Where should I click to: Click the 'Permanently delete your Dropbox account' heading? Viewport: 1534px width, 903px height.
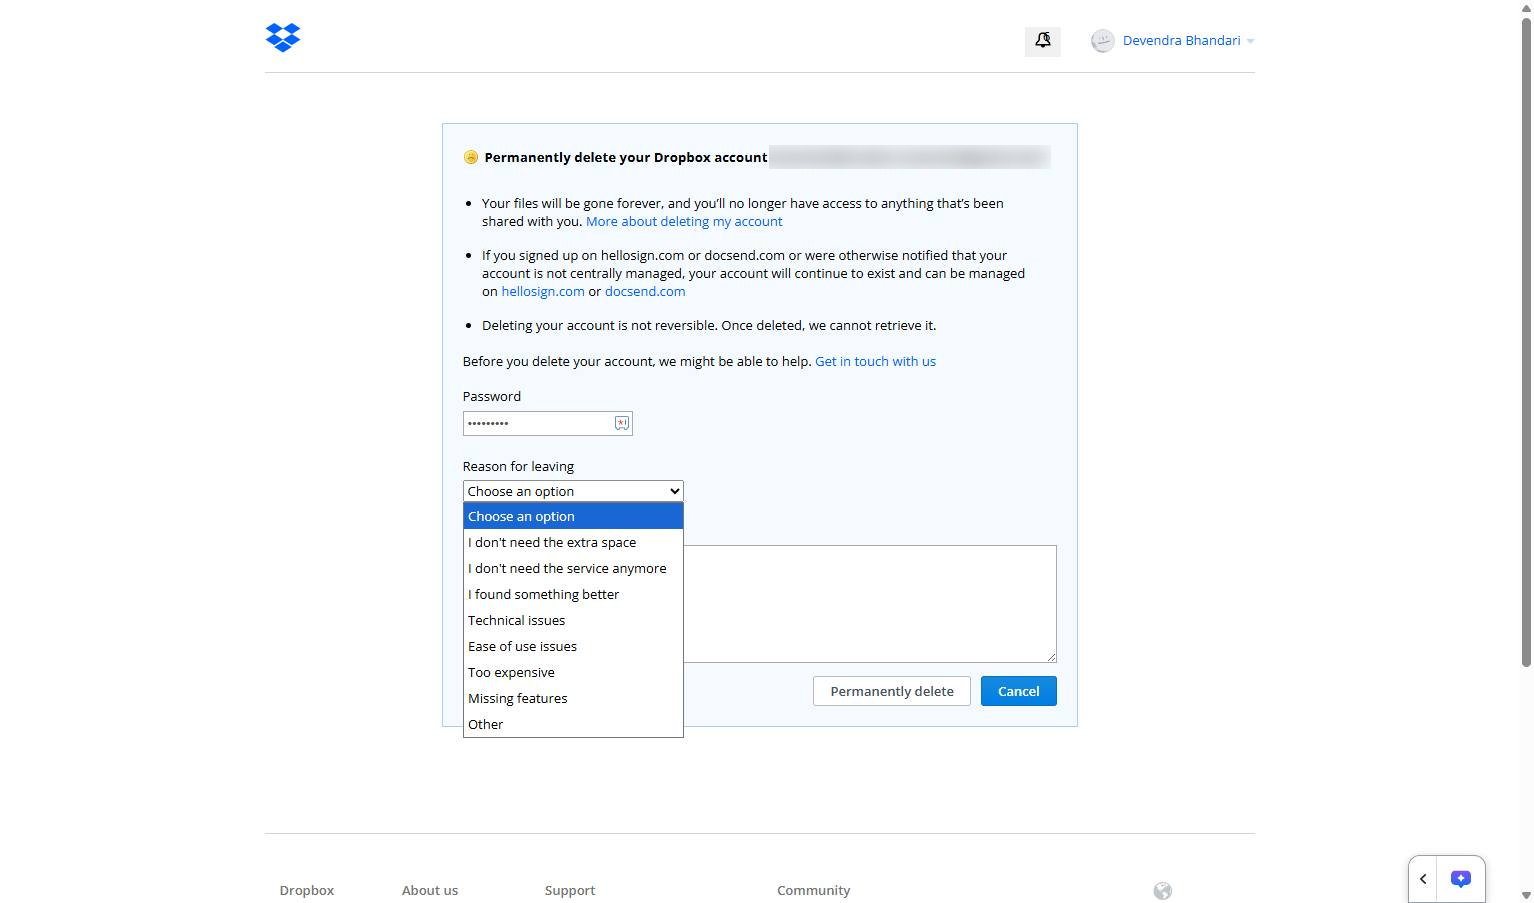click(626, 157)
